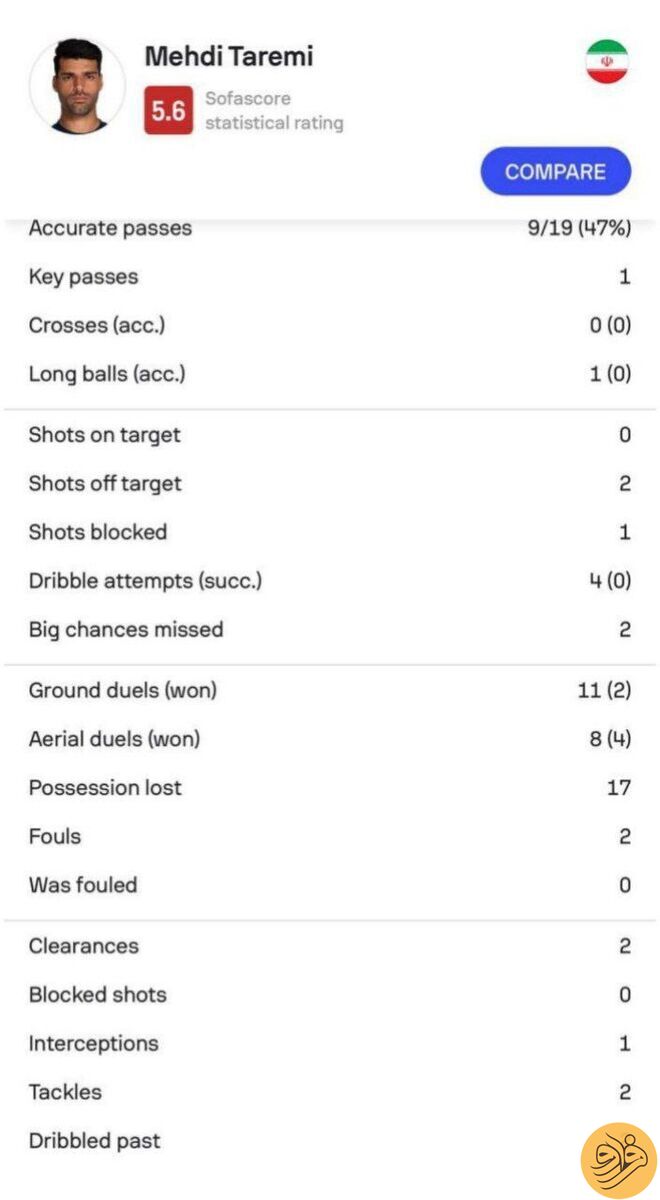Select Shots on target stat
This screenshot has width=660, height=1200.
click(330, 435)
